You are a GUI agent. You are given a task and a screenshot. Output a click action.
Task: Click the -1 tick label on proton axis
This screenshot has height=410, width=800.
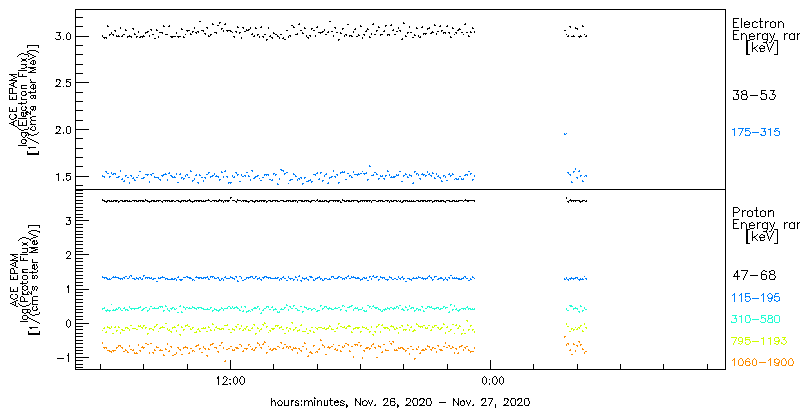(63, 357)
